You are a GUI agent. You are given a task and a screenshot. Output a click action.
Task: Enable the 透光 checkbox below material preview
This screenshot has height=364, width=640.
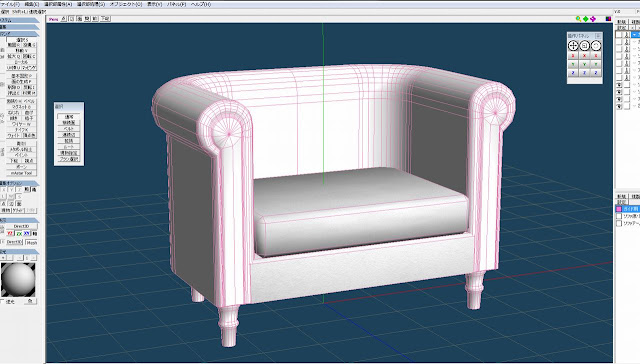pyautogui.click(x=2, y=302)
